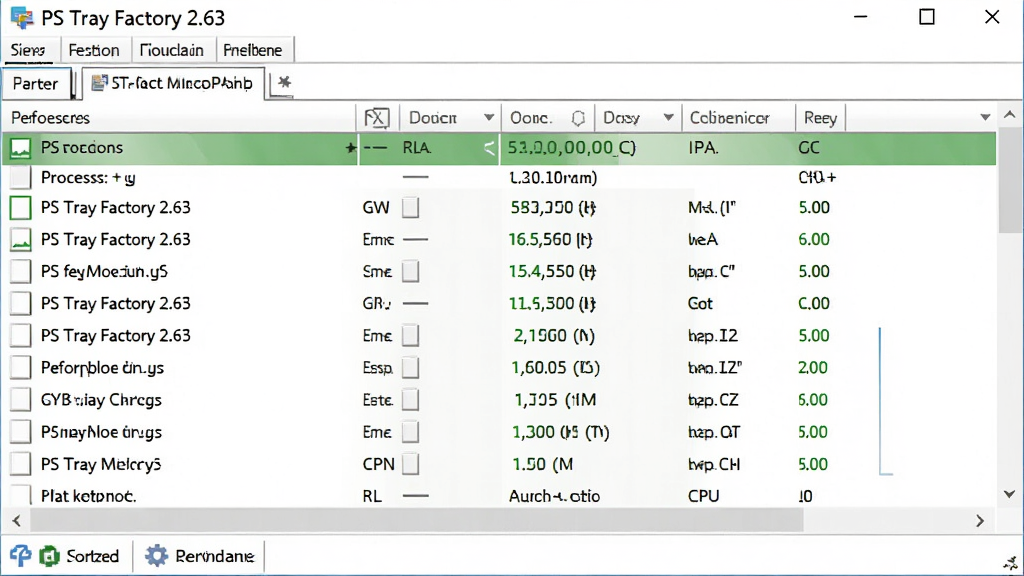The width and height of the screenshot is (1024, 576).
Task: Open the Dosy column dropdown arrow
Action: coord(668,118)
